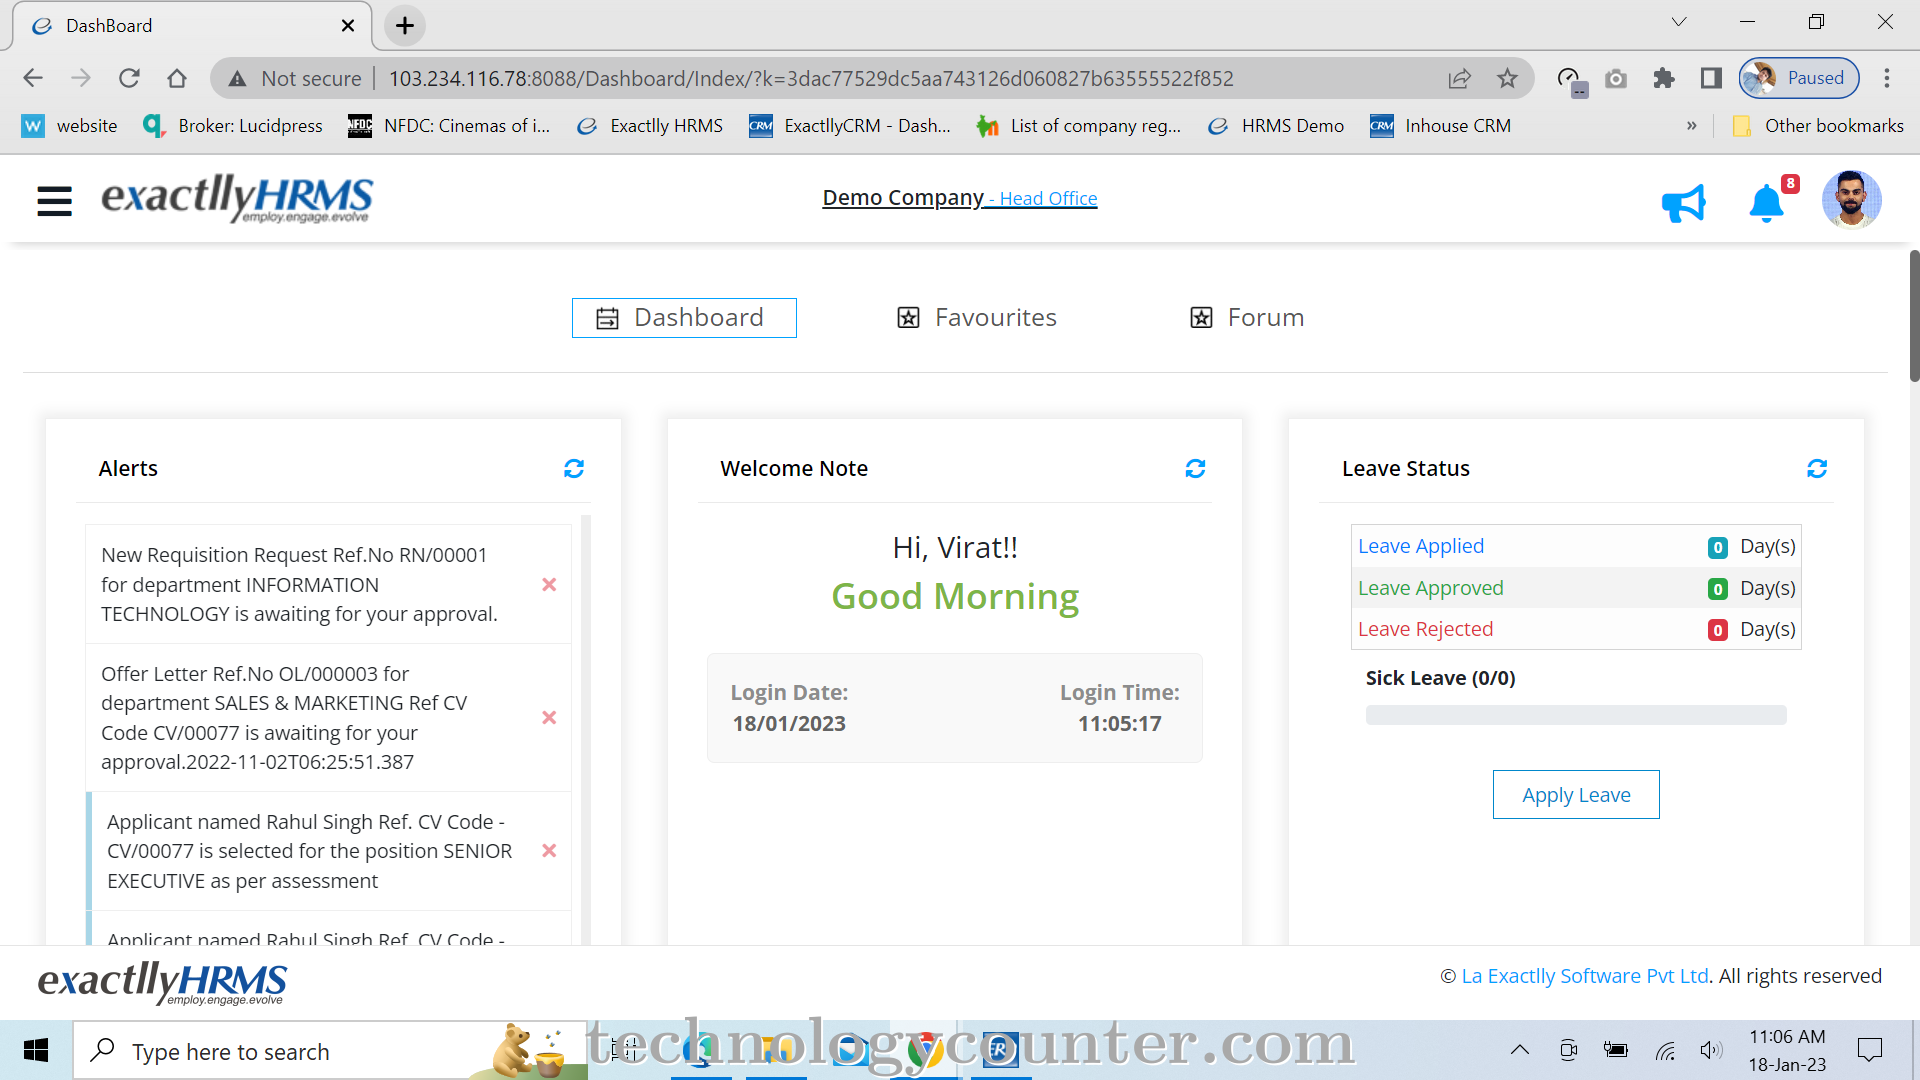Open the Leave Rejected link
Viewport: 1920px width, 1080px height.
click(x=1426, y=629)
